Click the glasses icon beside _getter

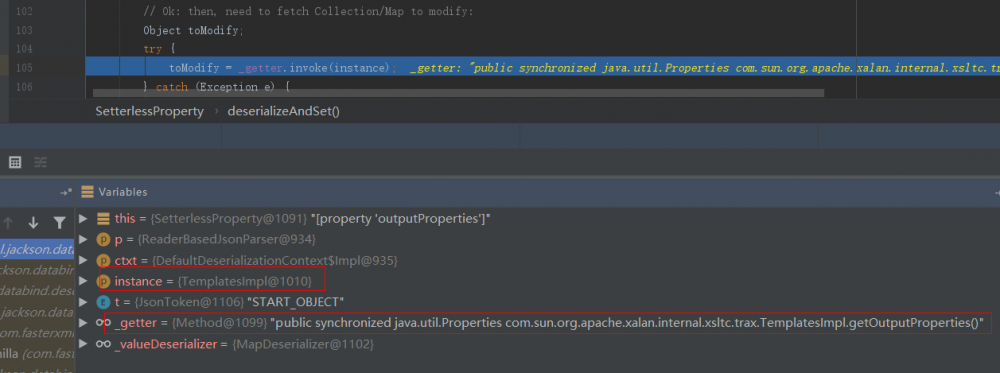pyautogui.click(x=103, y=323)
